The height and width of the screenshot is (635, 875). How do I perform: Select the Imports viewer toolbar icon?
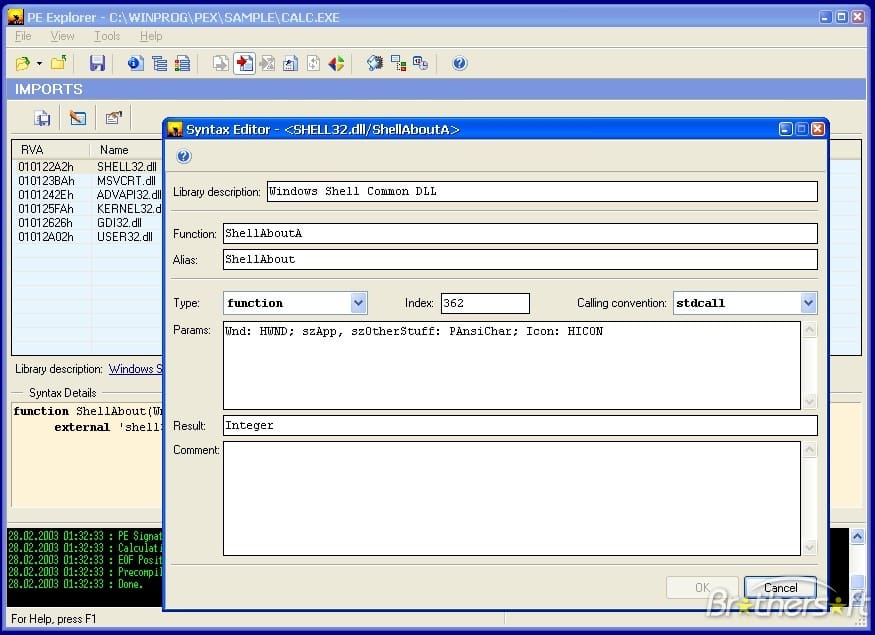(x=242, y=62)
